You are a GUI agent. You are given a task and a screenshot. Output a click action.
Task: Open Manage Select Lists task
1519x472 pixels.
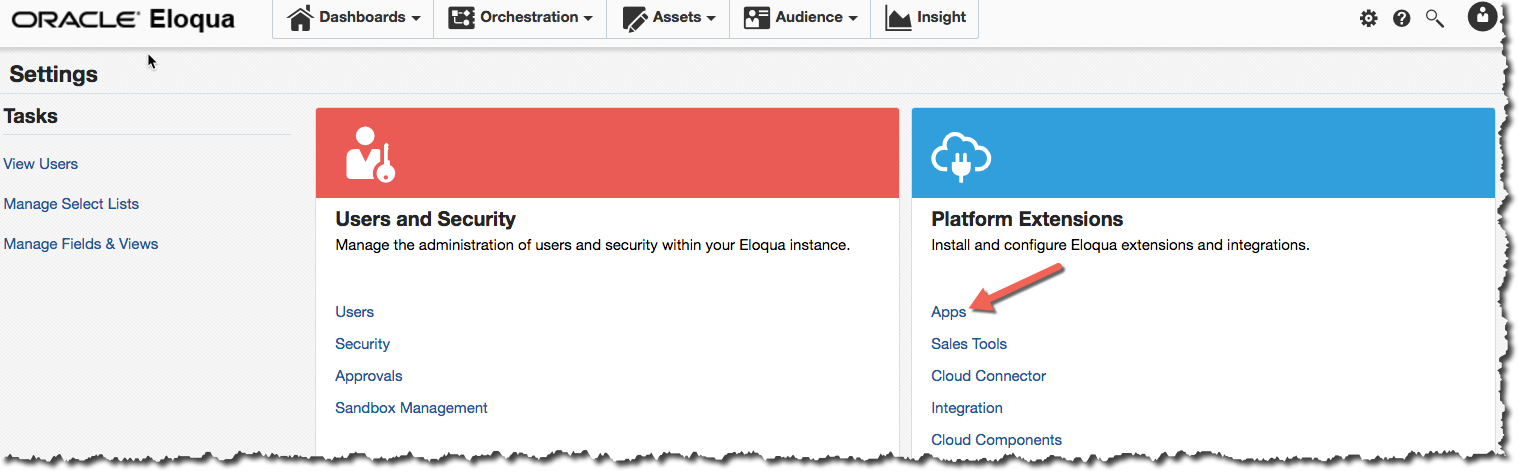tap(71, 204)
